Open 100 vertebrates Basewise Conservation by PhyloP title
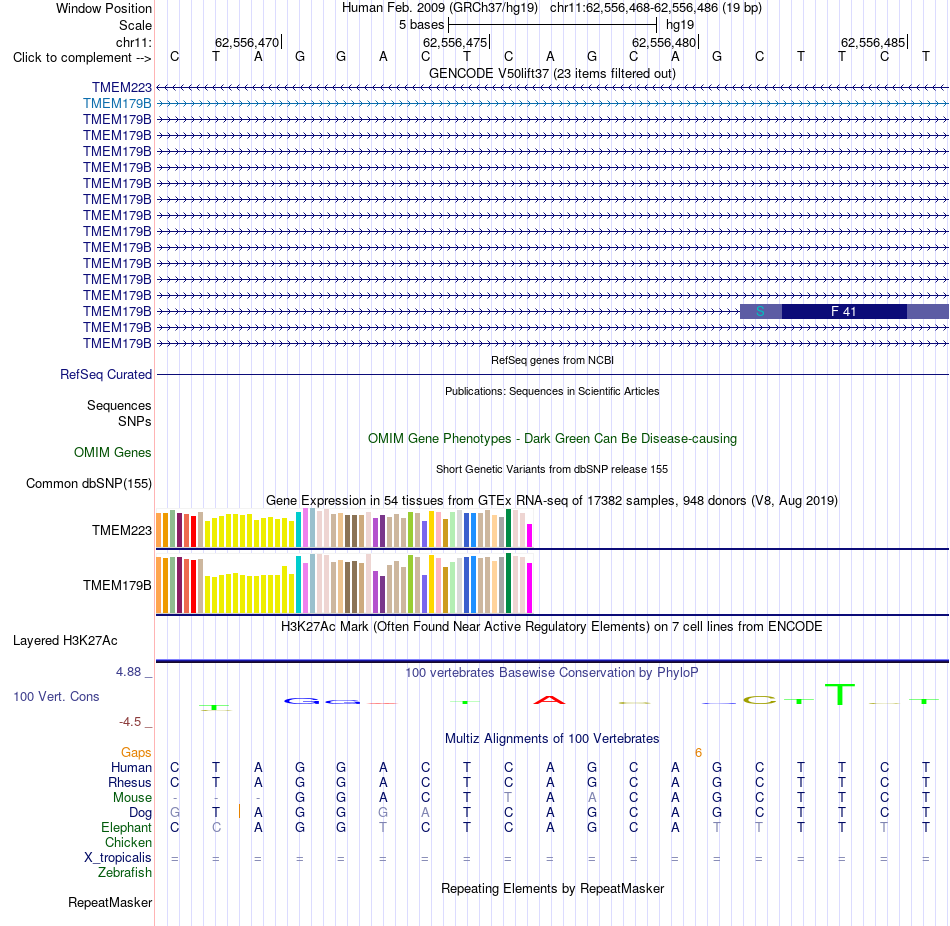The width and height of the screenshot is (950, 926). pyautogui.click(x=552, y=673)
